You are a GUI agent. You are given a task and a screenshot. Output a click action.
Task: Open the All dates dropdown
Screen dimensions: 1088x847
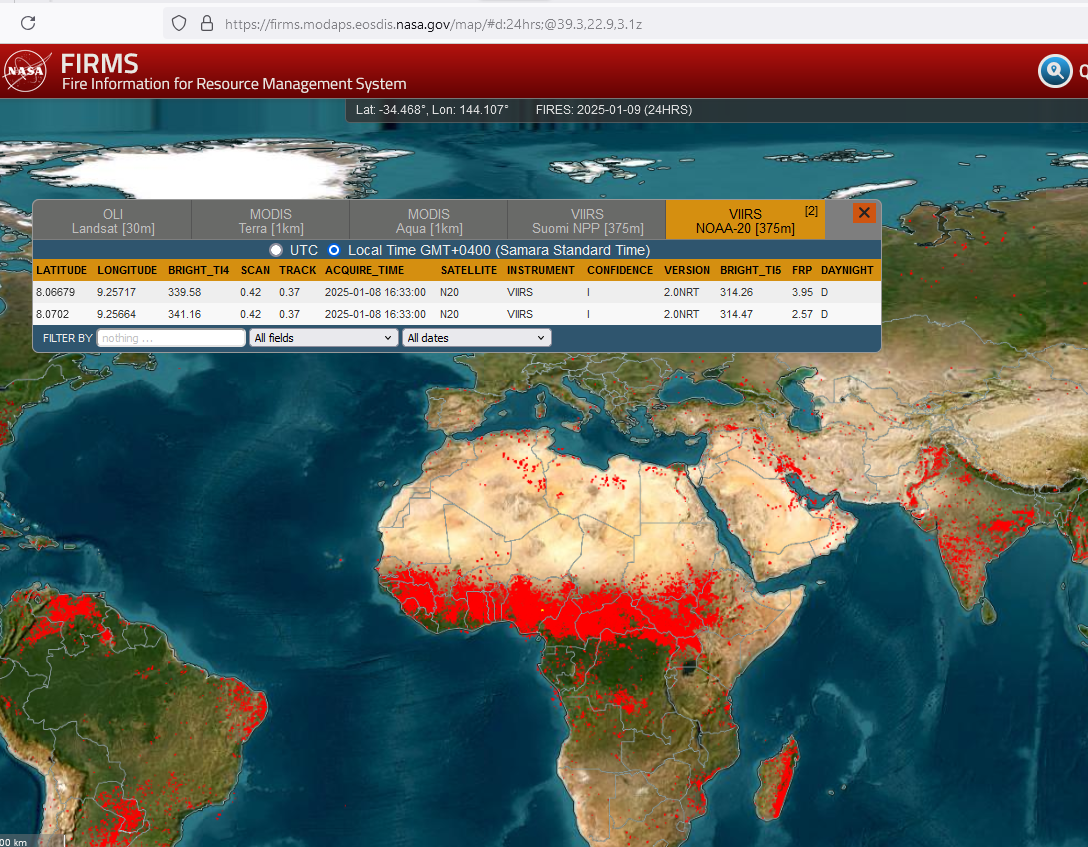point(477,338)
